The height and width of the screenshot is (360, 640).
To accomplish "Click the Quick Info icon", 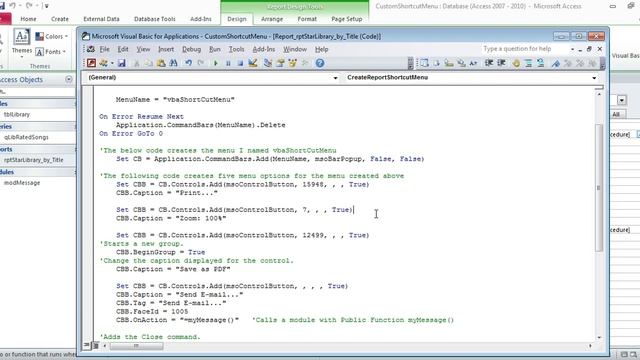I will click(449, 63).
